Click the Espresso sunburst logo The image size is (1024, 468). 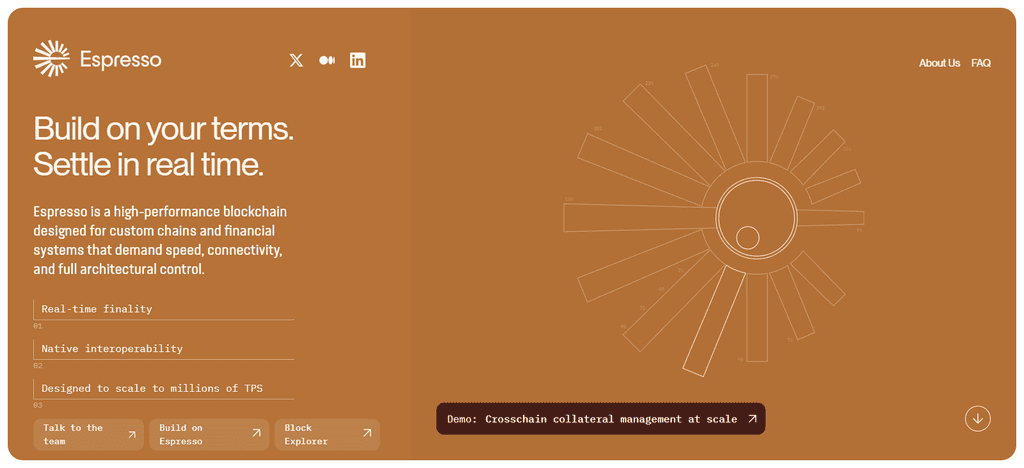(x=52, y=59)
